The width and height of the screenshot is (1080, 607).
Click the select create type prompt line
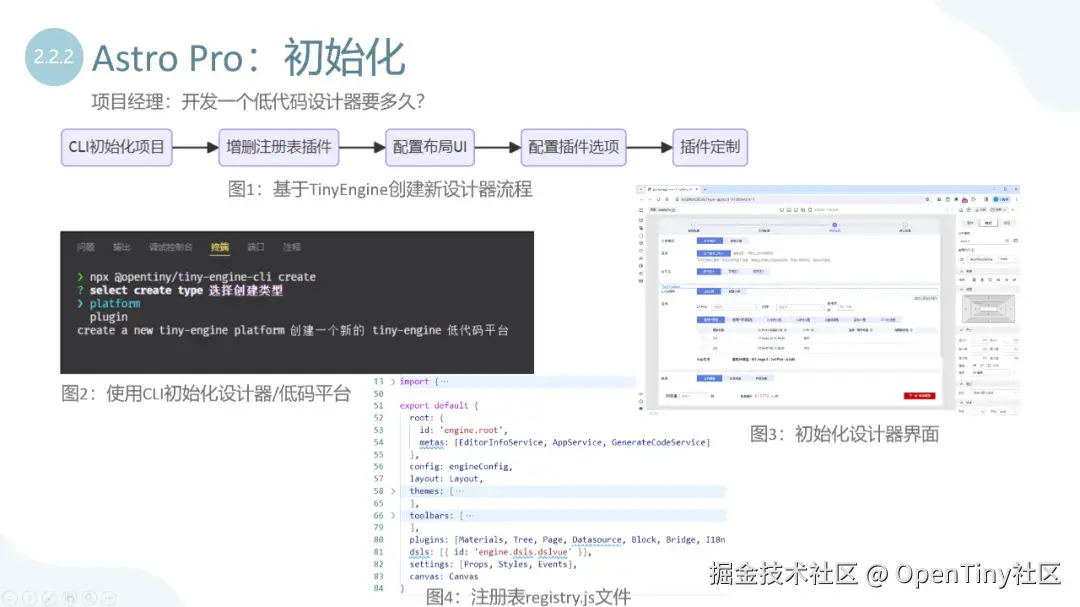point(186,290)
